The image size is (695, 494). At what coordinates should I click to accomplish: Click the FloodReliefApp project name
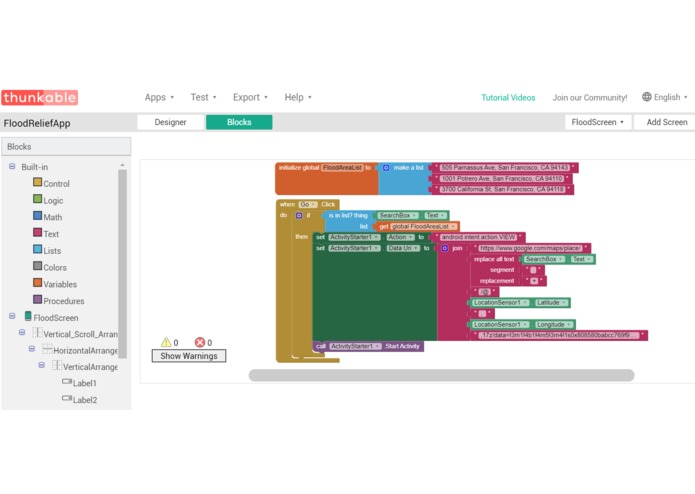37,123
